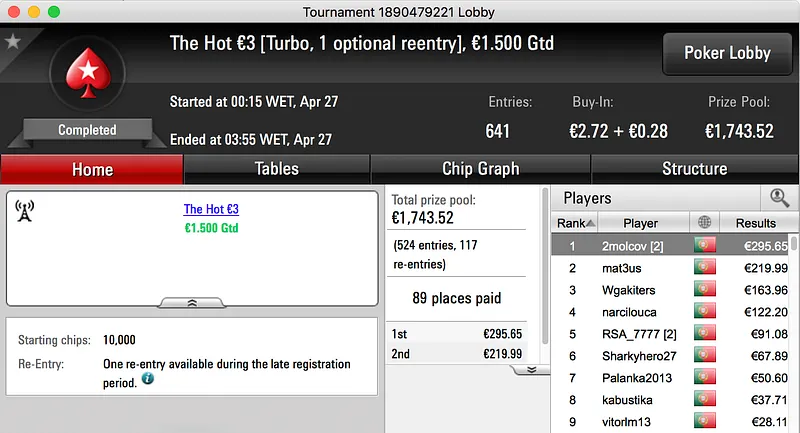This screenshot has width=800, height=433.
Task: Sort players by Rank column
Action: point(576,223)
